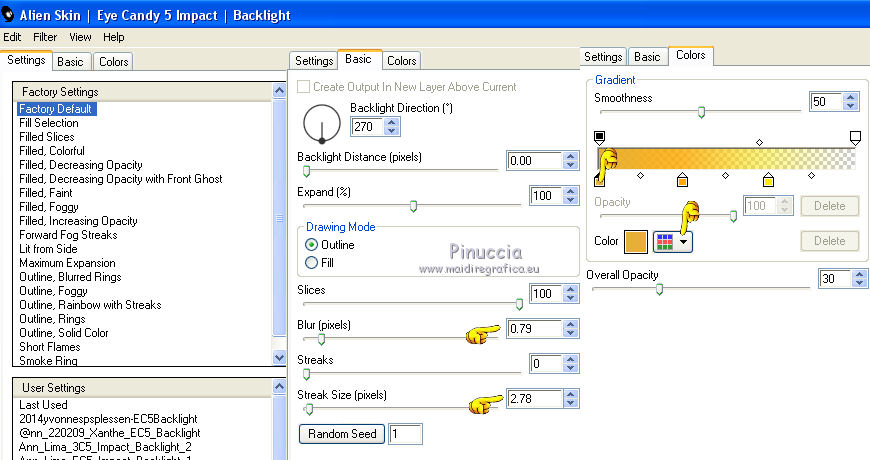Switch to Basic tab in right panel
Viewport: 870px width, 460px height.
point(647,57)
